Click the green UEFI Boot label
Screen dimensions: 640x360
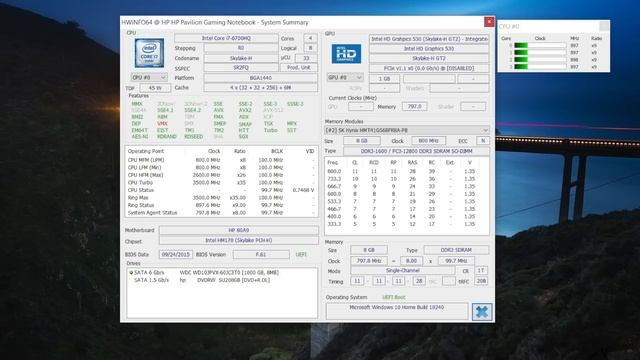coord(393,297)
